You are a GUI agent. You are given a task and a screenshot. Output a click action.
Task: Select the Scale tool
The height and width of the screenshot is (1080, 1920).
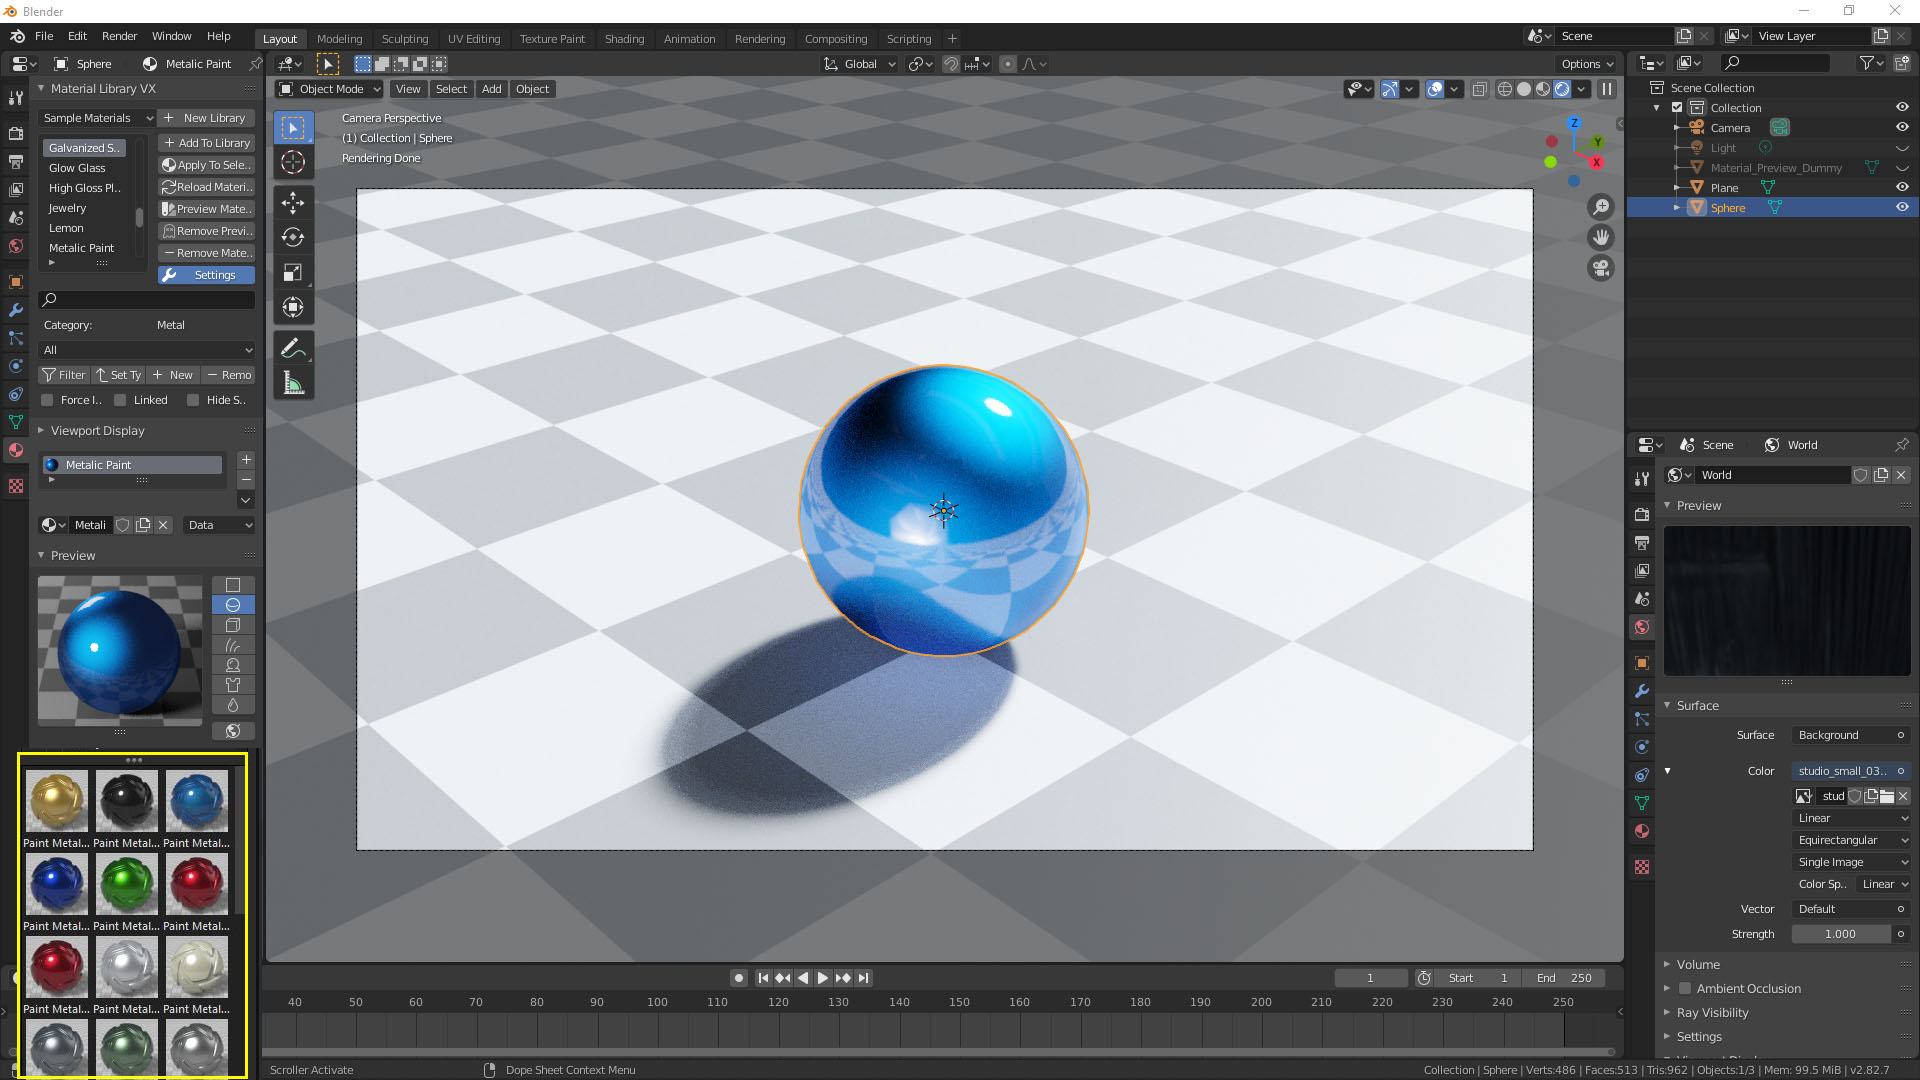click(x=293, y=273)
